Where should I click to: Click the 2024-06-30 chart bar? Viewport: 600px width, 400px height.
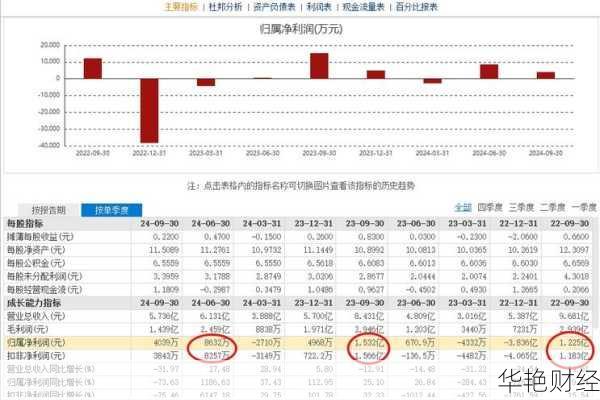pyautogui.click(x=489, y=72)
